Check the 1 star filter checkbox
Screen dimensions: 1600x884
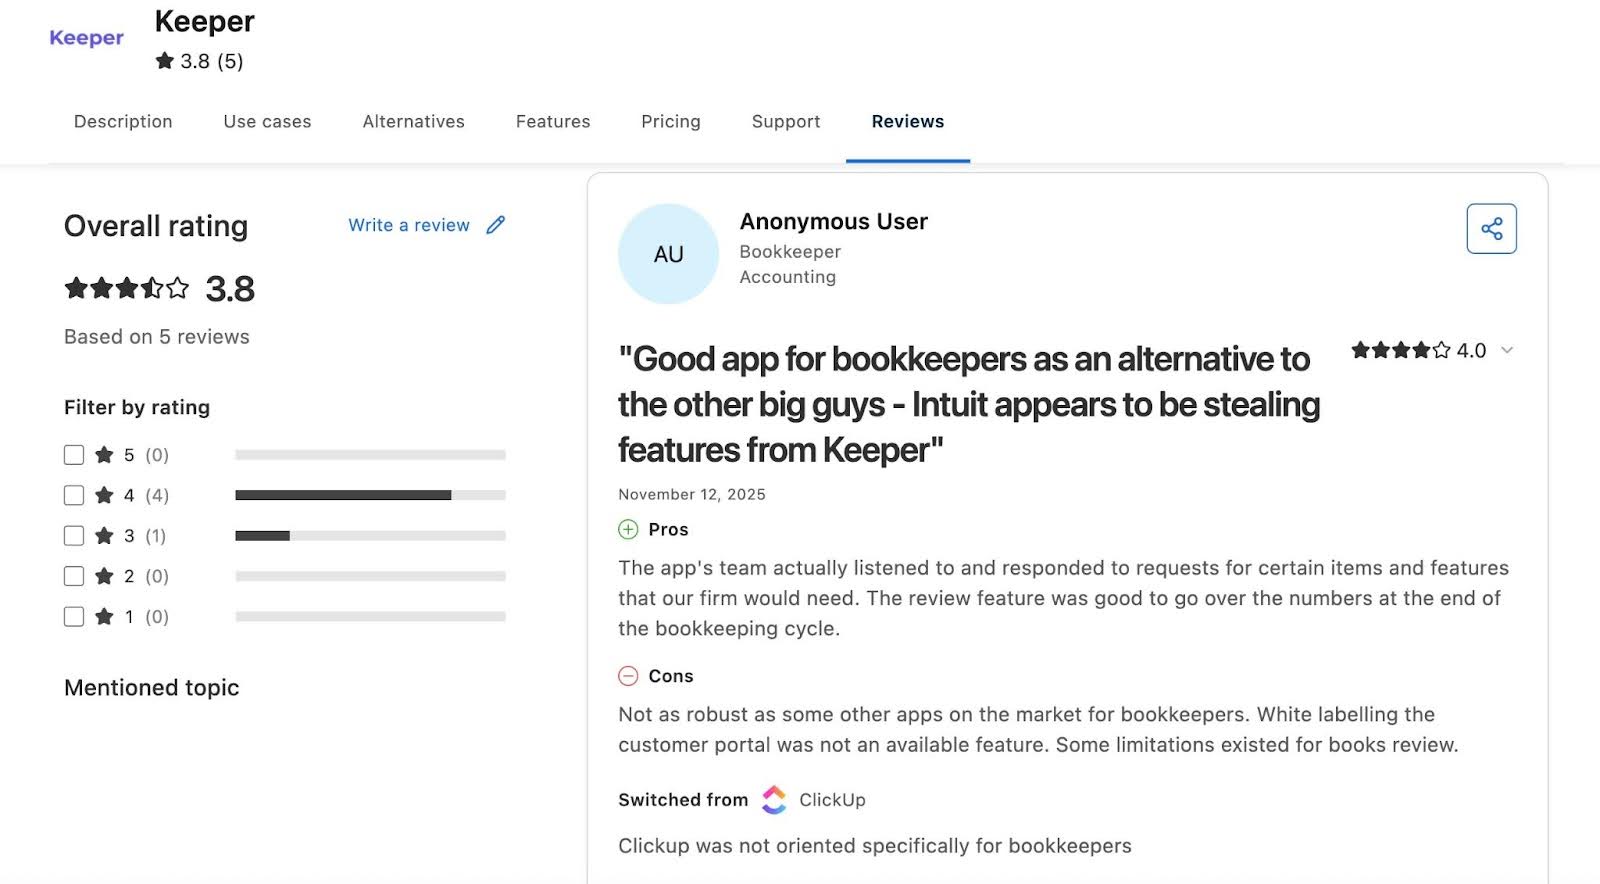click(74, 616)
